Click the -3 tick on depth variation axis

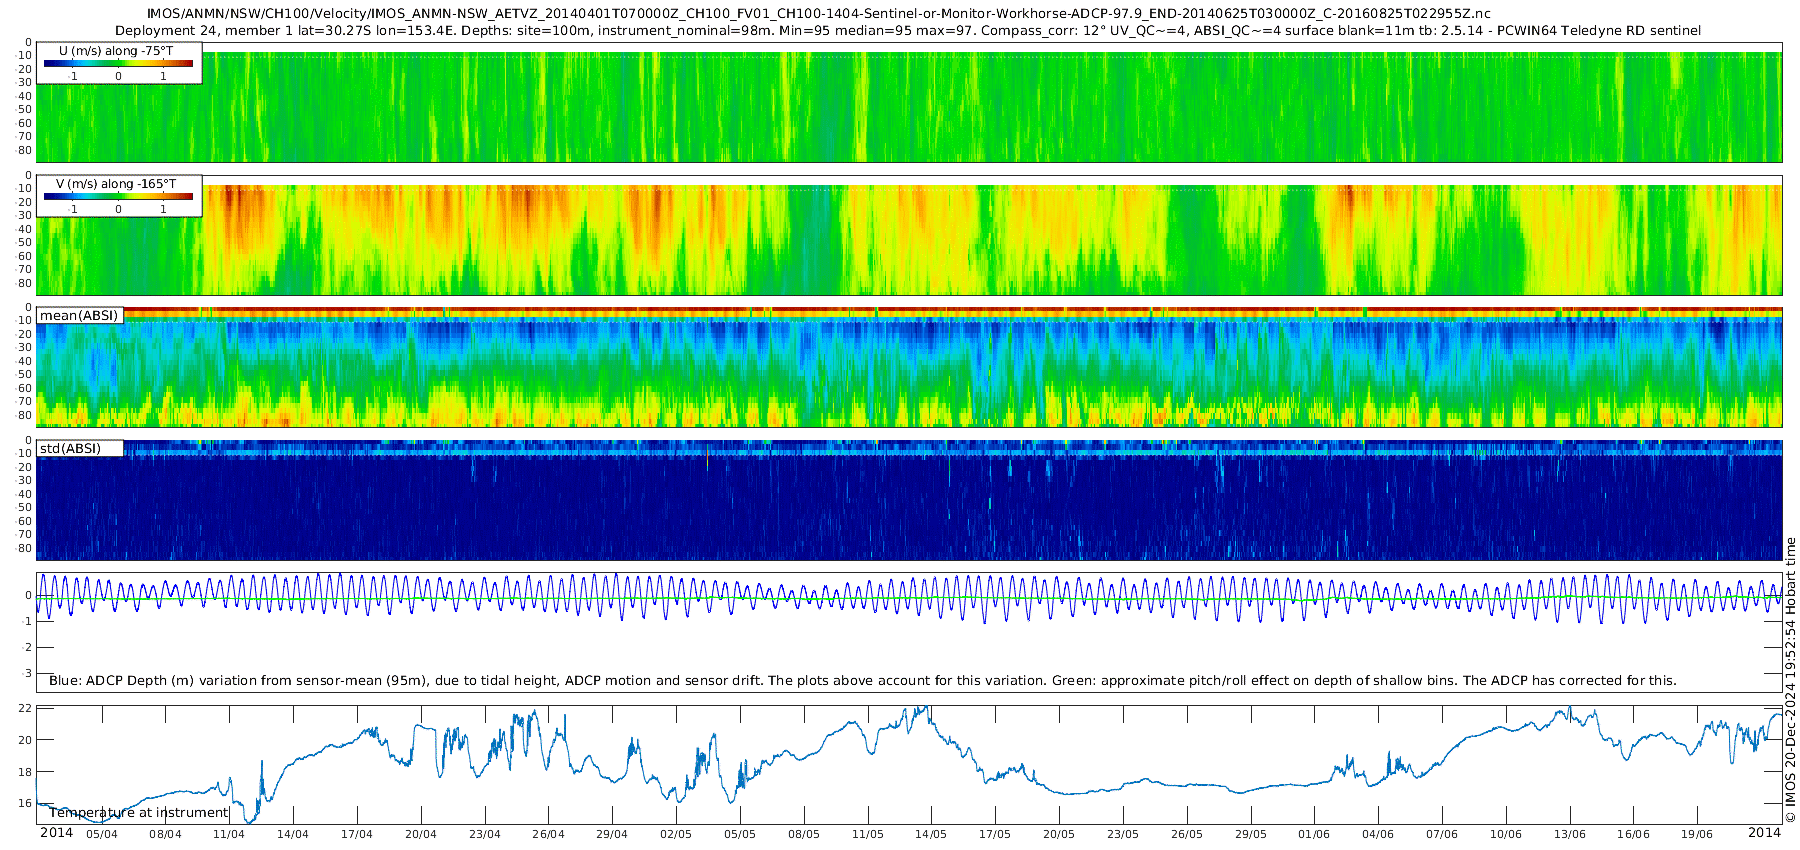click(x=27, y=674)
